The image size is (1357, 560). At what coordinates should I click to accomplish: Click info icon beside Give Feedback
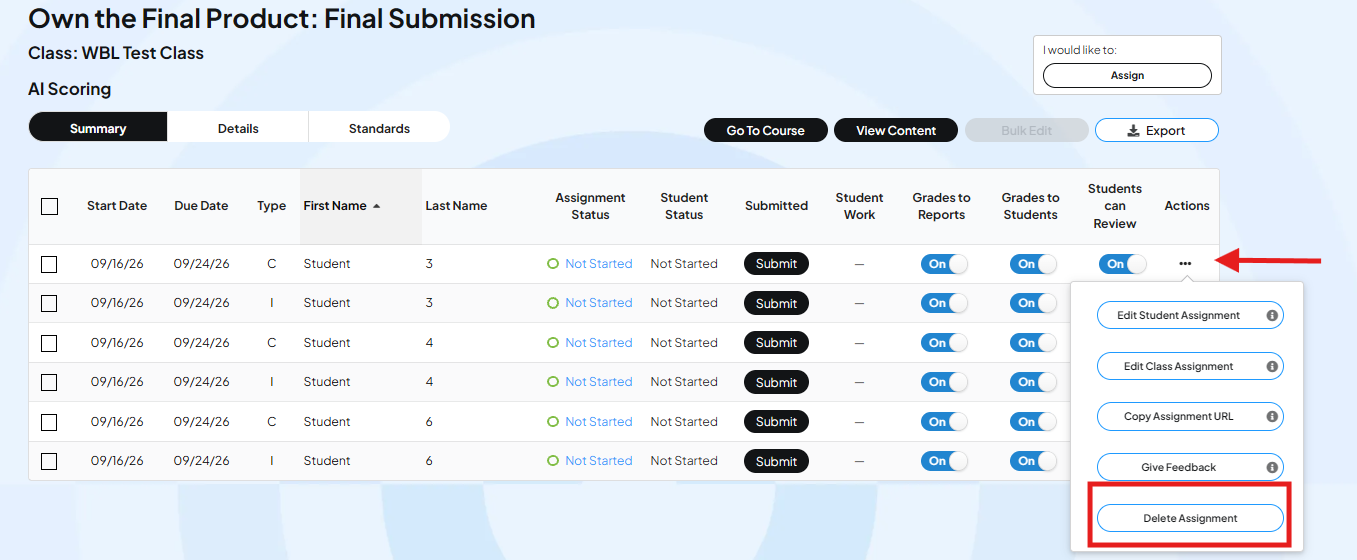(x=1272, y=467)
